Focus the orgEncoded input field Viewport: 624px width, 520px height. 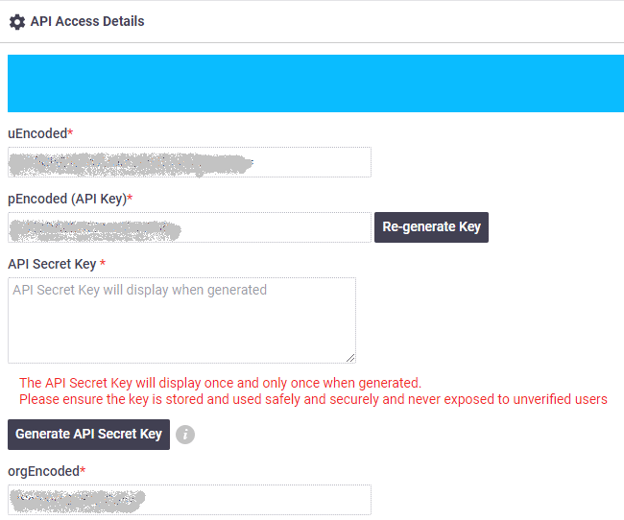[x=189, y=500]
